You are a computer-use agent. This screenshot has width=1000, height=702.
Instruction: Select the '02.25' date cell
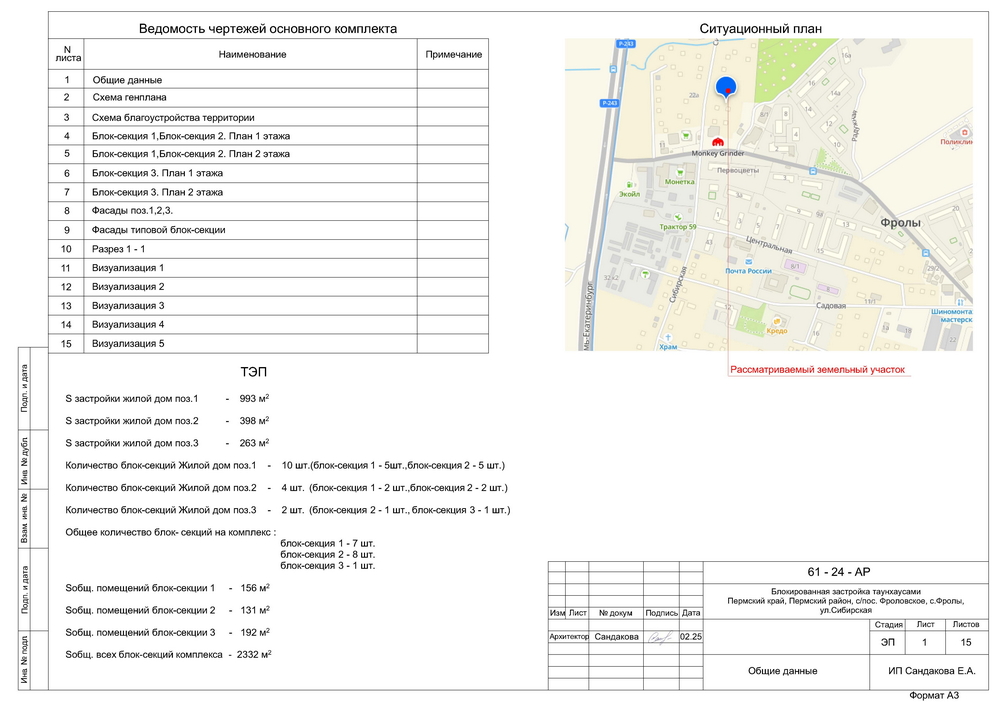(691, 636)
